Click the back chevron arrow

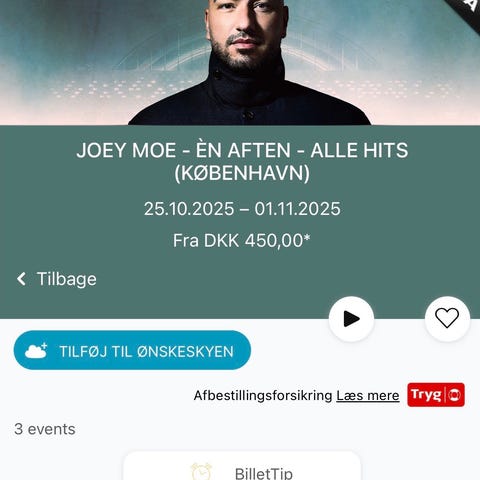21,279
